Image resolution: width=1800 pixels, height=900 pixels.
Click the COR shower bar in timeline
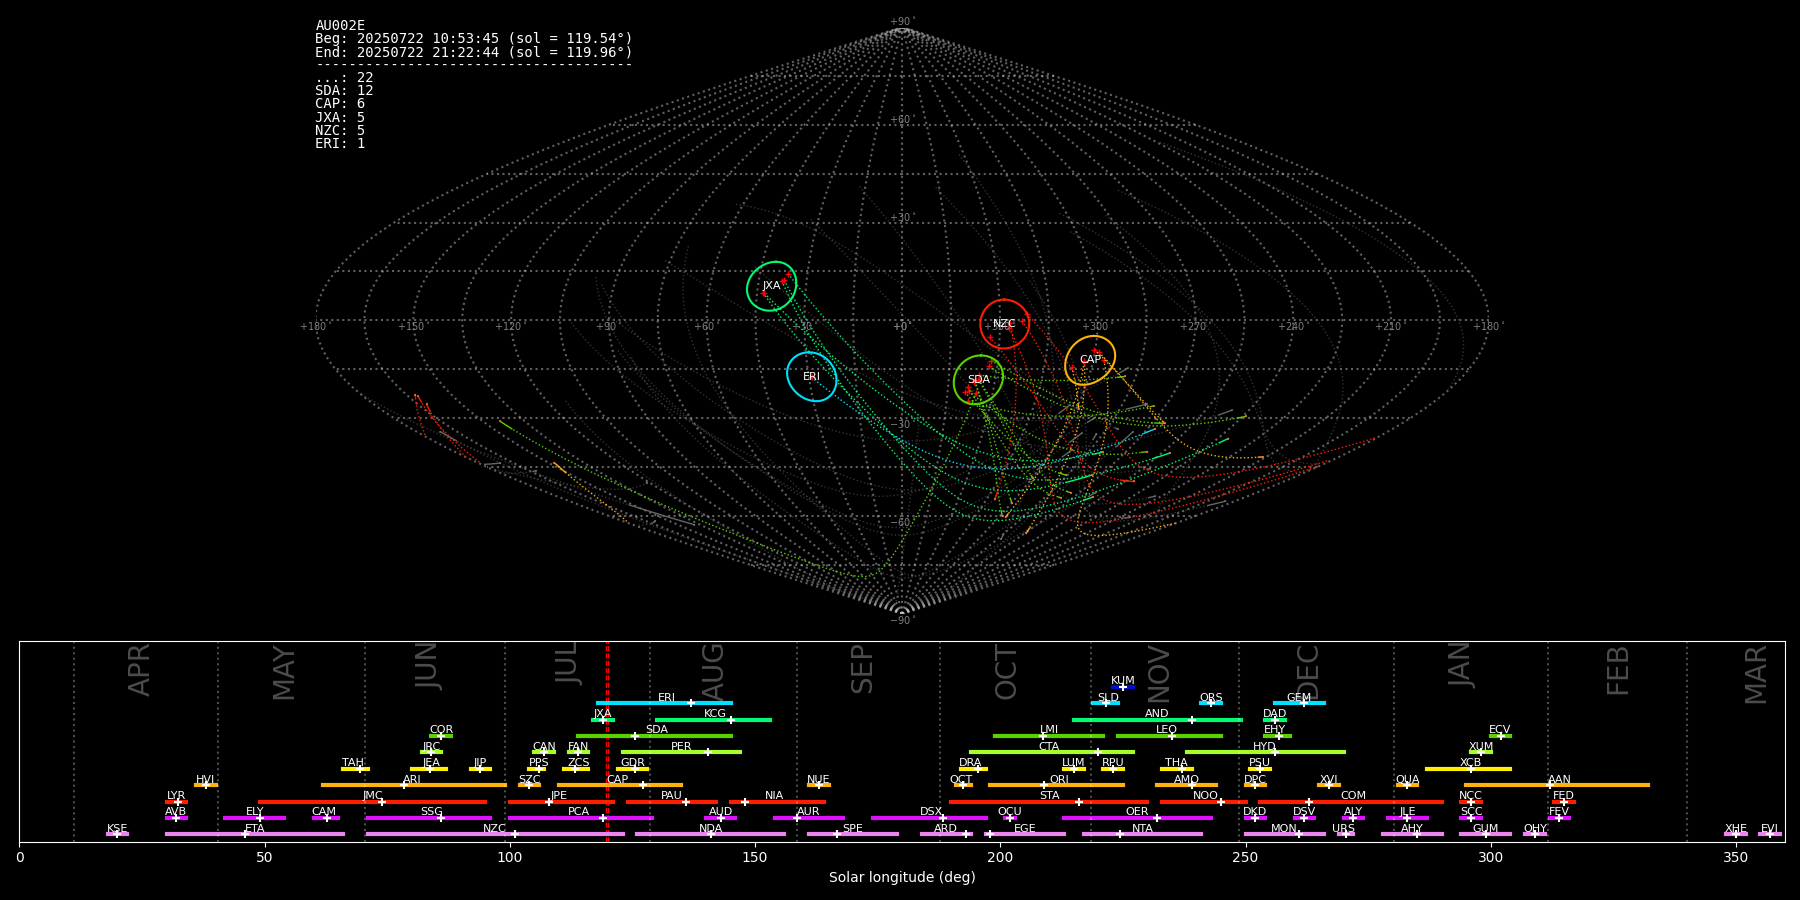(441, 736)
